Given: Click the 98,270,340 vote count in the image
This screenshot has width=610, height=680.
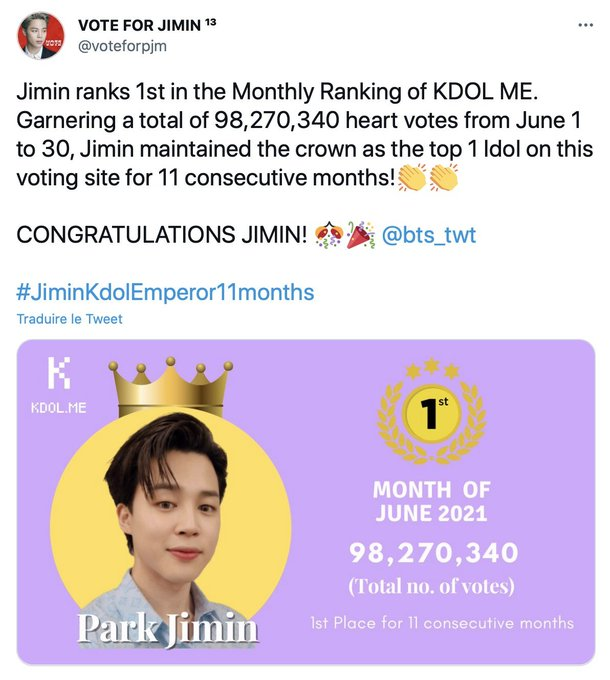Looking at the screenshot, I should [x=434, y=553].
